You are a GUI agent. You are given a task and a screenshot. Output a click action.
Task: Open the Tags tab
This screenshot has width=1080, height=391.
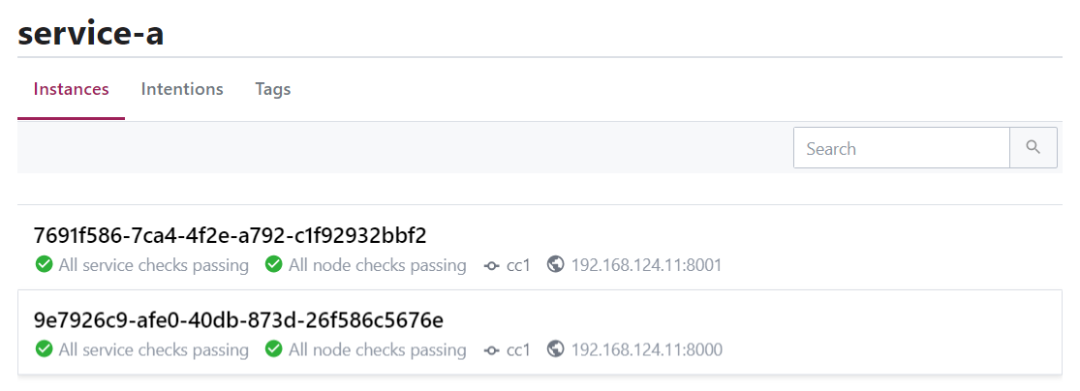(x=273, y=89)
